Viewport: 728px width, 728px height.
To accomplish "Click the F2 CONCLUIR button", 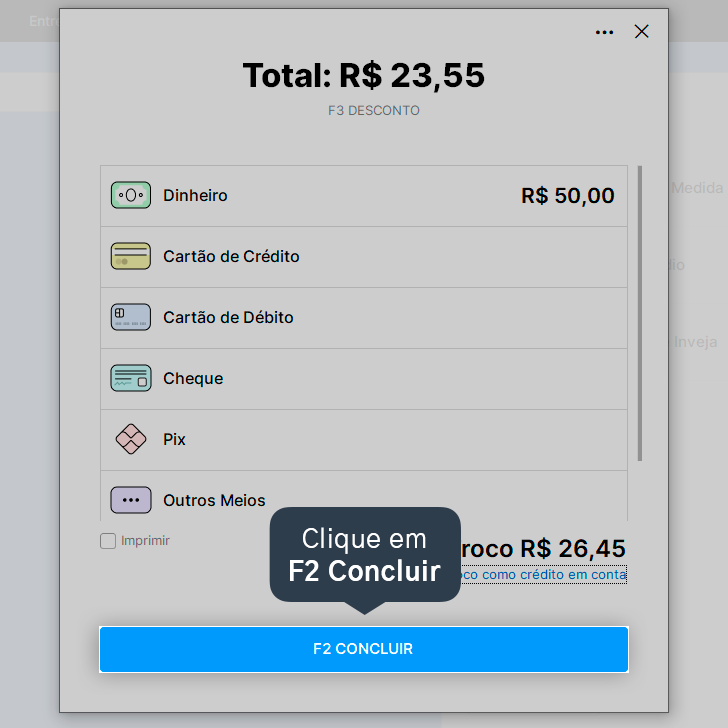I will 364,649.
